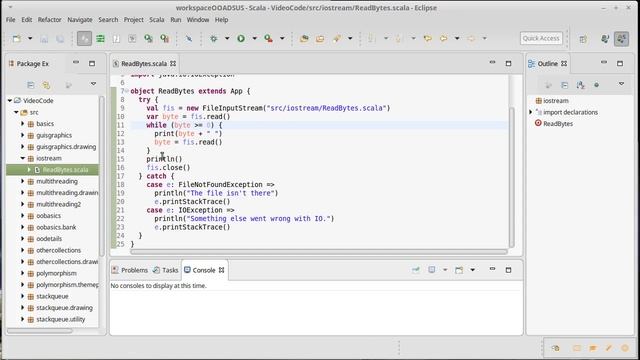This screenshot has width=640, height=360.
Task: Click the first Outline toolbar icon
Action: click(x=548, y=85)
